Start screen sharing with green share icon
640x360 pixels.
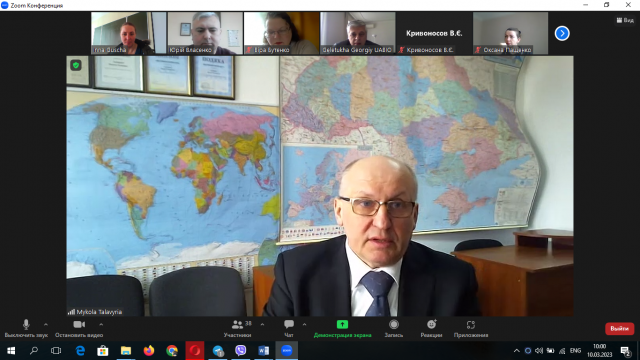point(342,324)
